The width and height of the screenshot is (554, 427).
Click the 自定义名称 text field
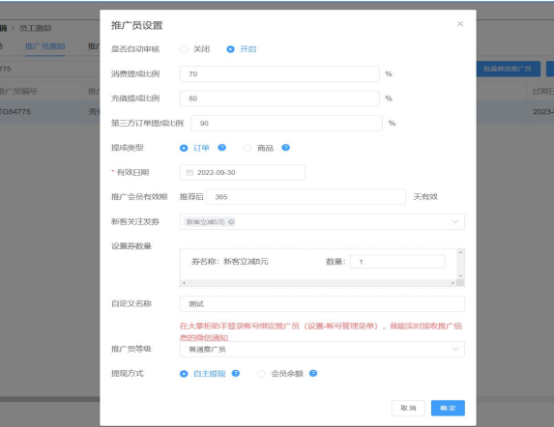click(322, 304)
